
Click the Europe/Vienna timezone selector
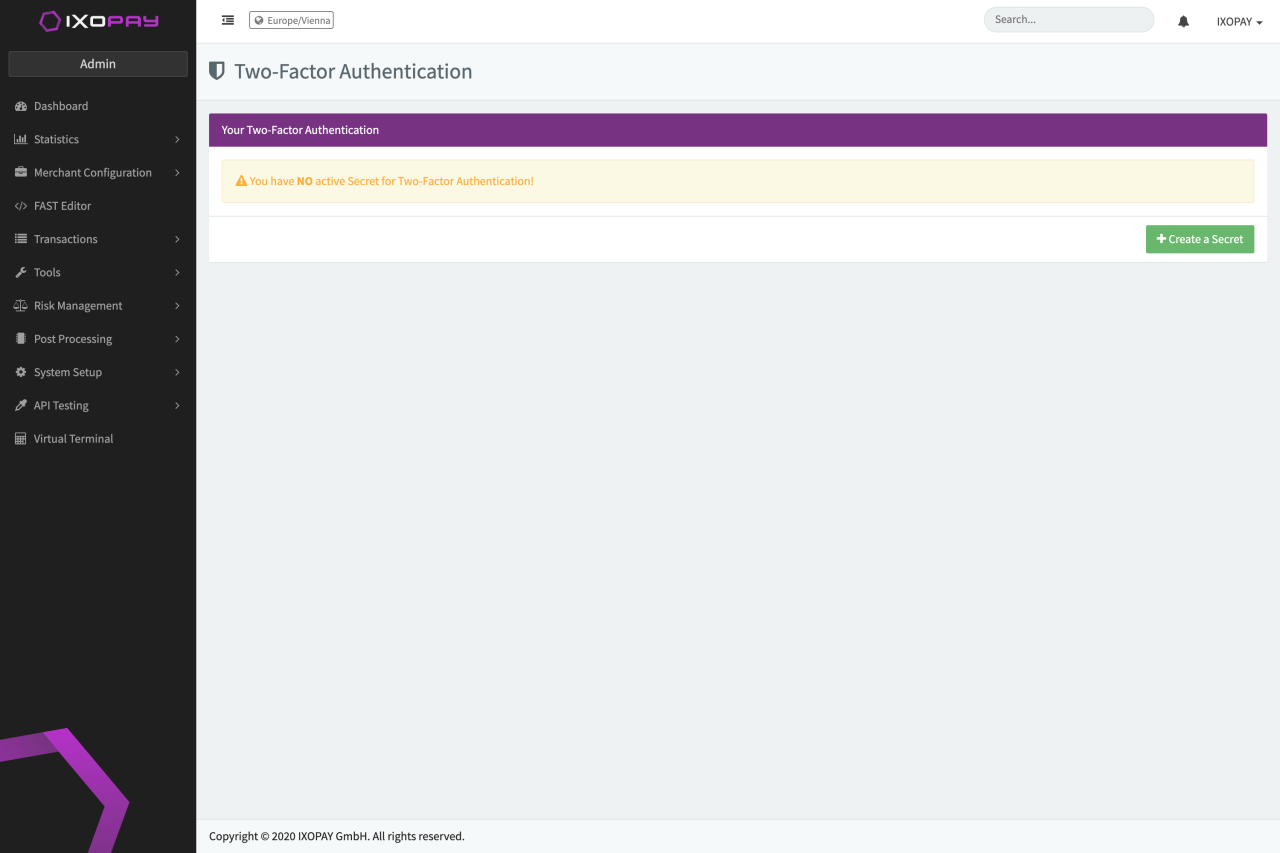point(291,20)
